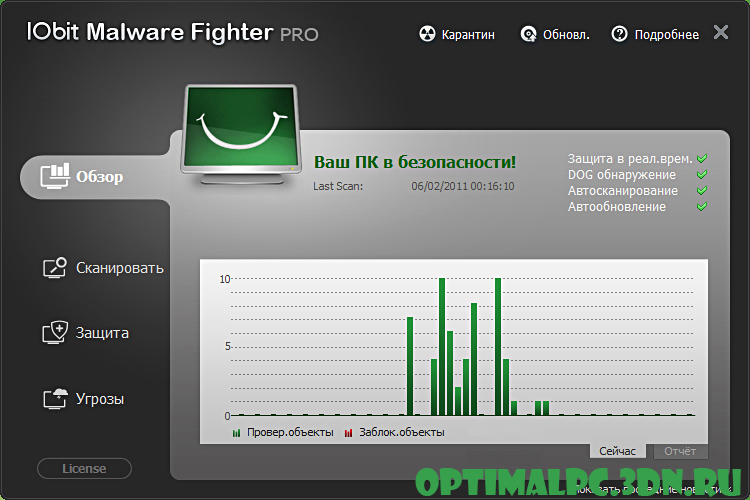Click the Подробнее question mark icon

pyautogui.click(x=619, y=34)
